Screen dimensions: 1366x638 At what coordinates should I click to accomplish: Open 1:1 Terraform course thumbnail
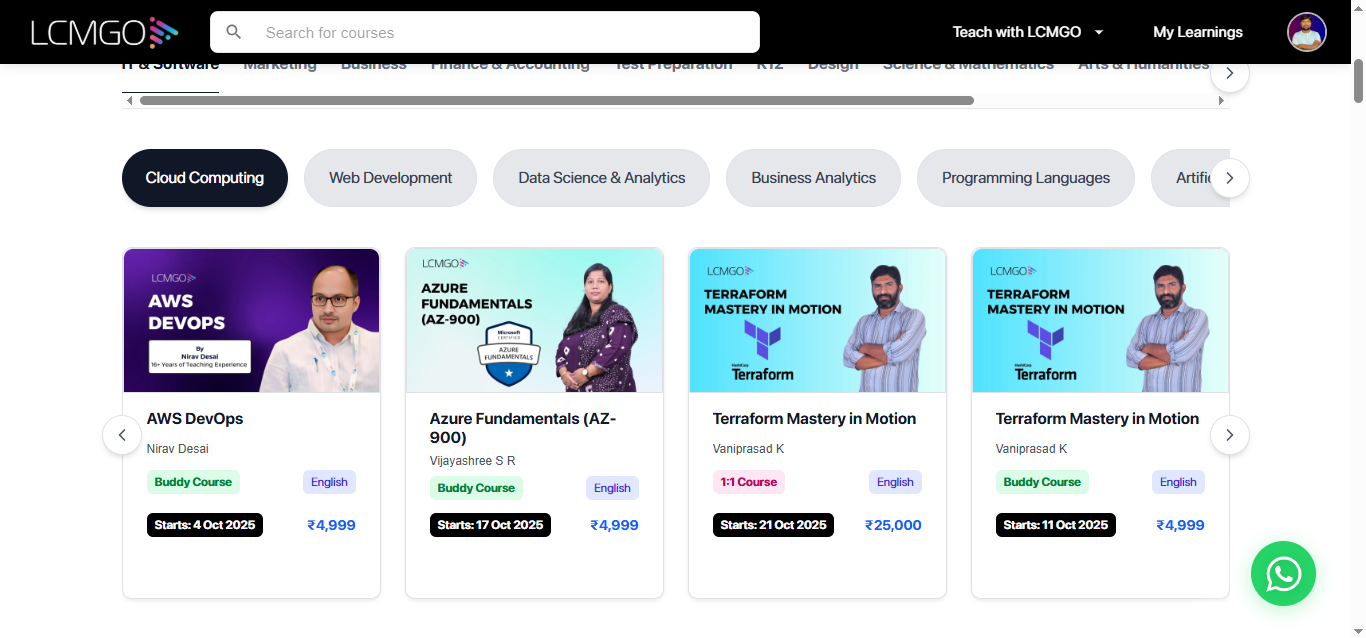818,321
